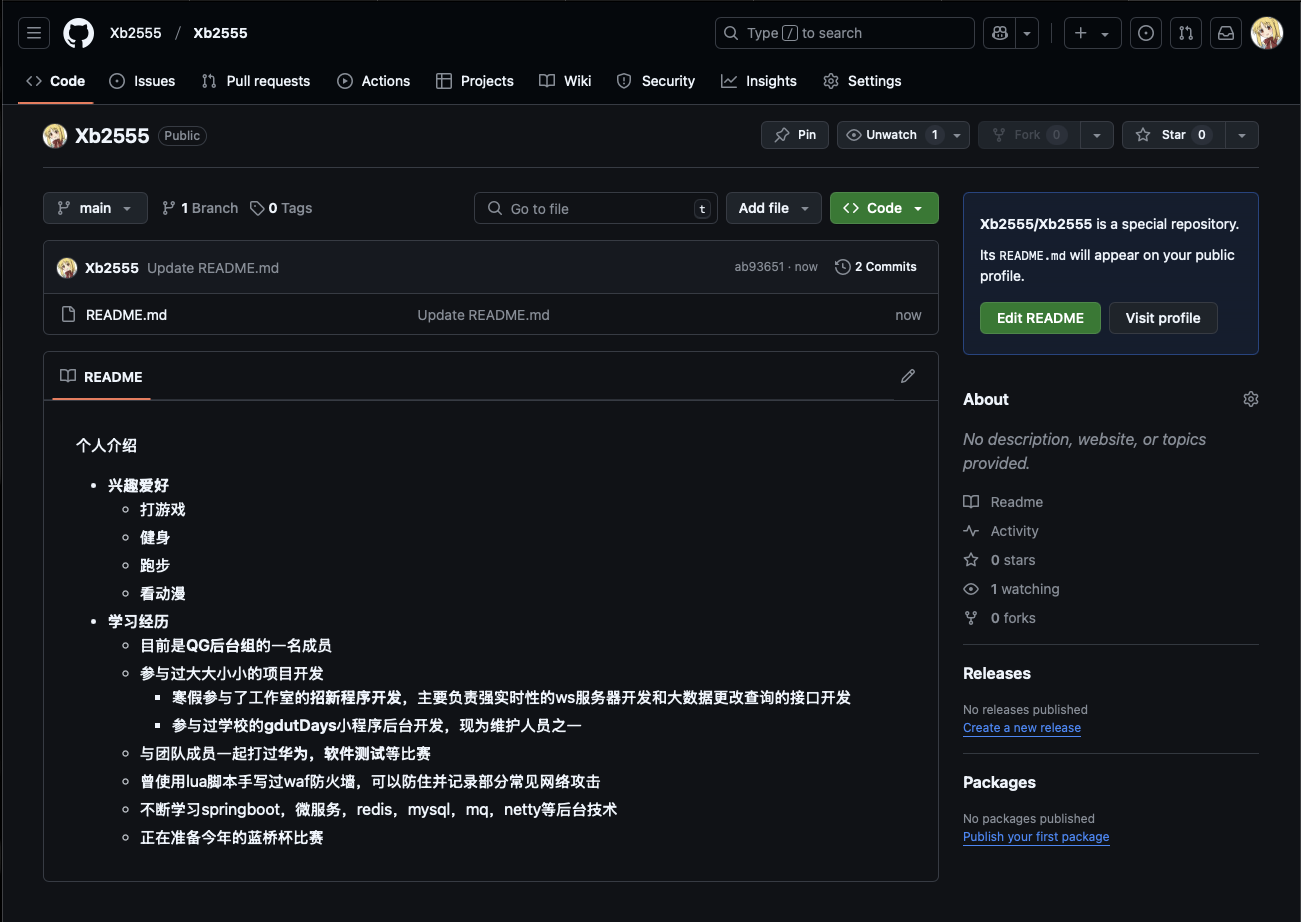This screenshot has width=1301, height=922.
Task: Click the bold Xb2555 repository title
Action: tap(112, 136)
